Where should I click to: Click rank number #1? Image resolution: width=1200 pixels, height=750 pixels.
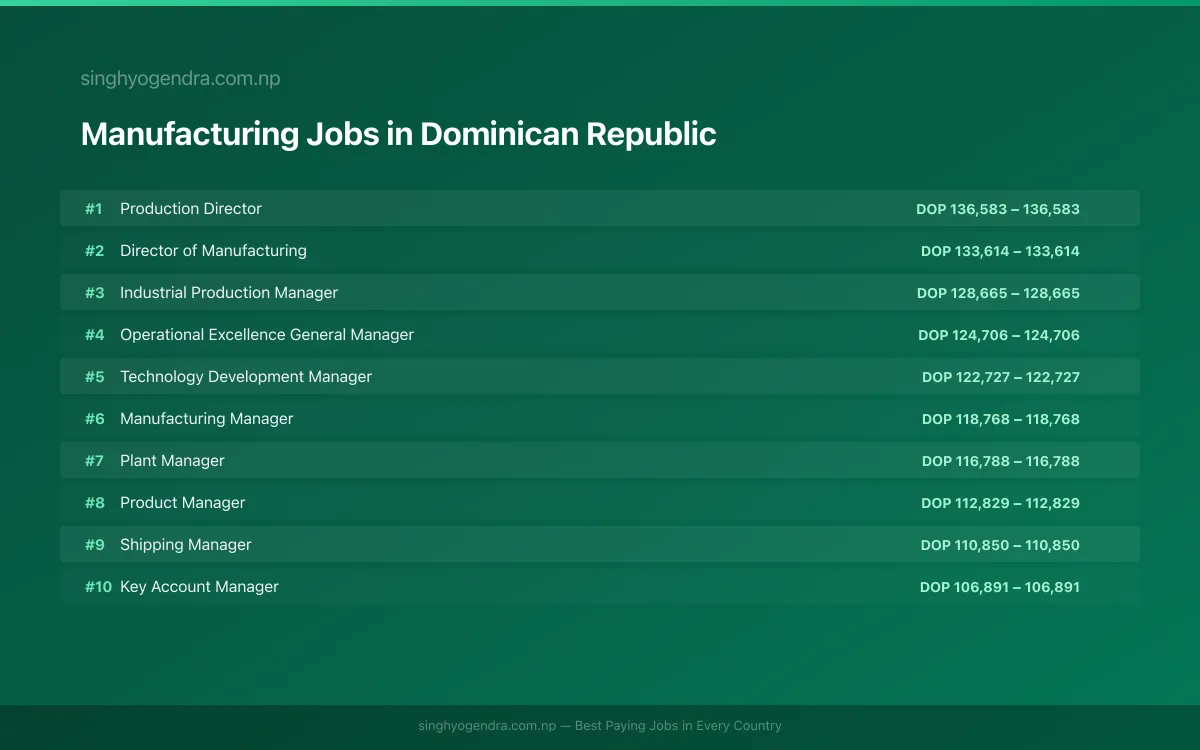pos(93,209)
